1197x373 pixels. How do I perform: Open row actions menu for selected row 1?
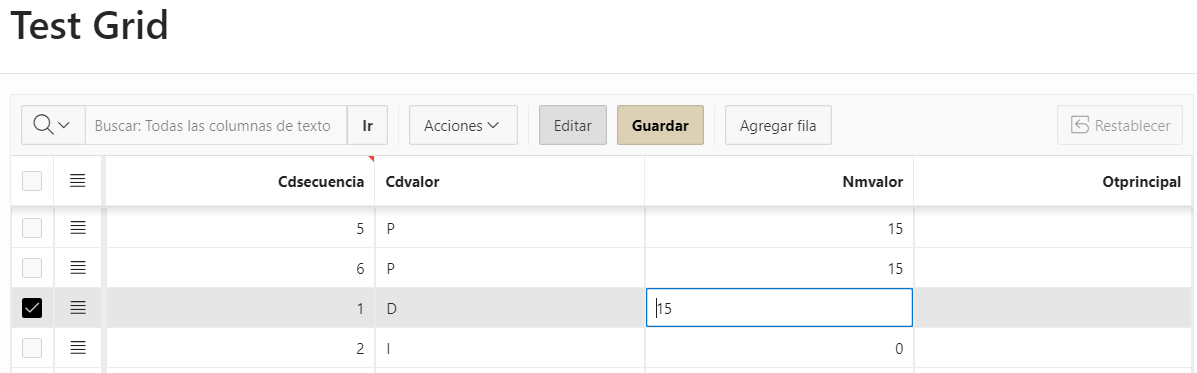tap(77, 307)
